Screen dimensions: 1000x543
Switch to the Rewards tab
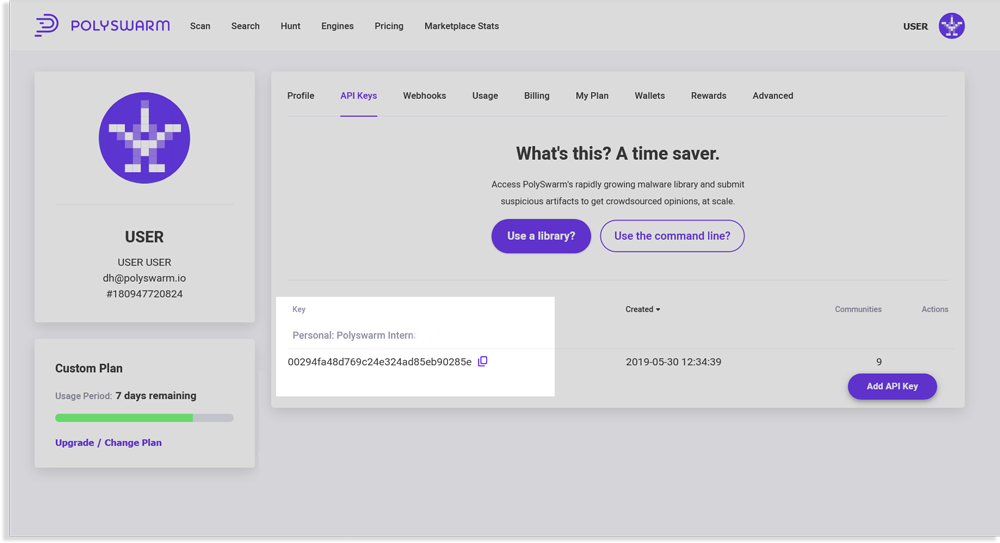pos(709,96)
